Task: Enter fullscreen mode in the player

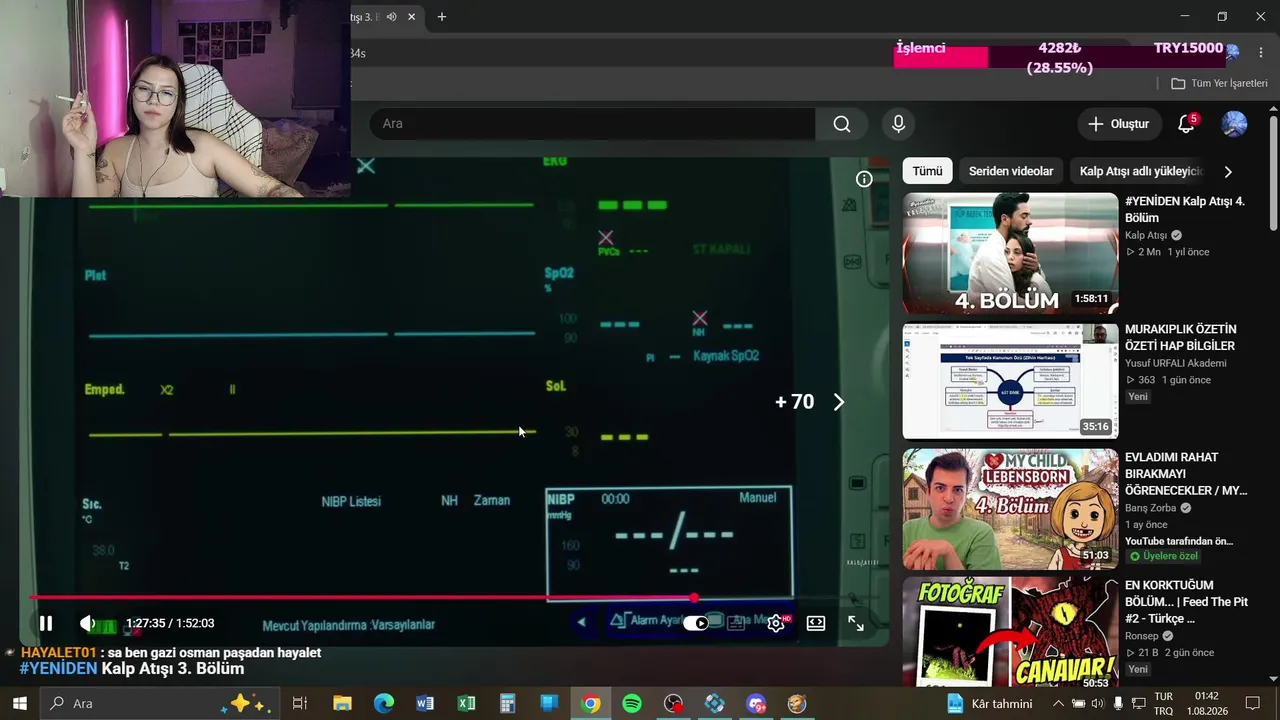Action: tap(856, 624)
